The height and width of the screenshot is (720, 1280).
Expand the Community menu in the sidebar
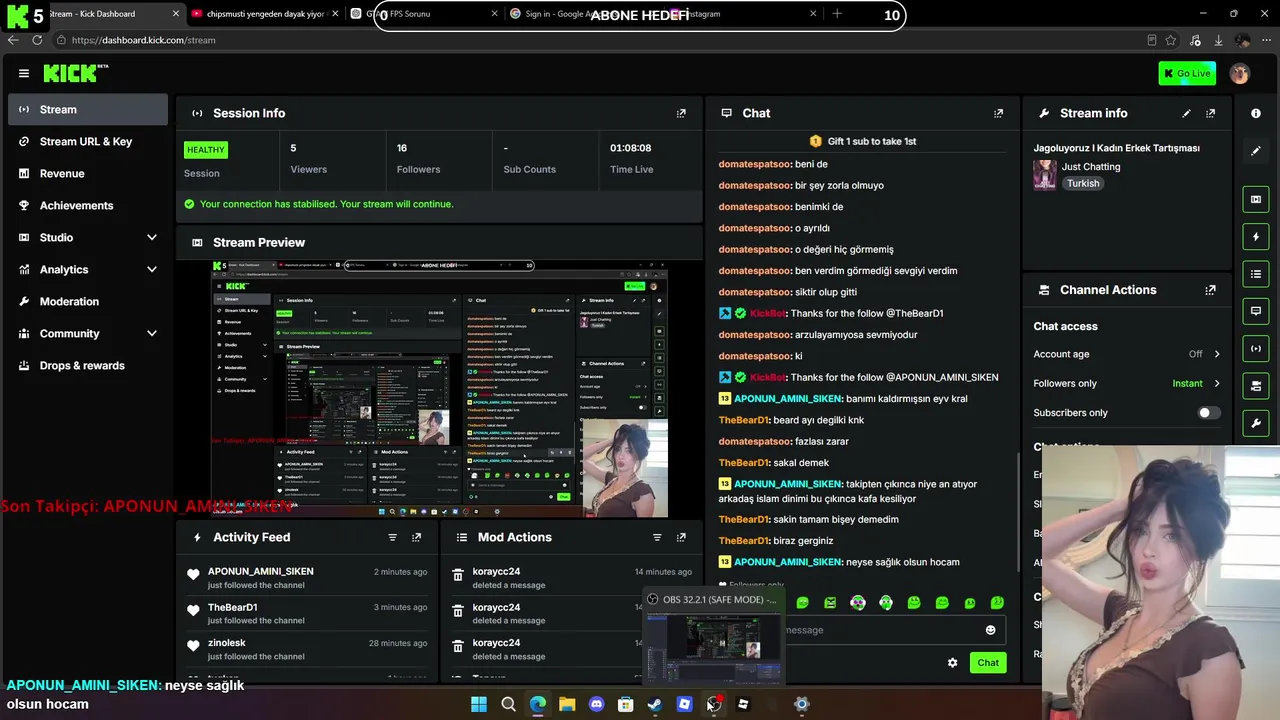pos(88,333)
